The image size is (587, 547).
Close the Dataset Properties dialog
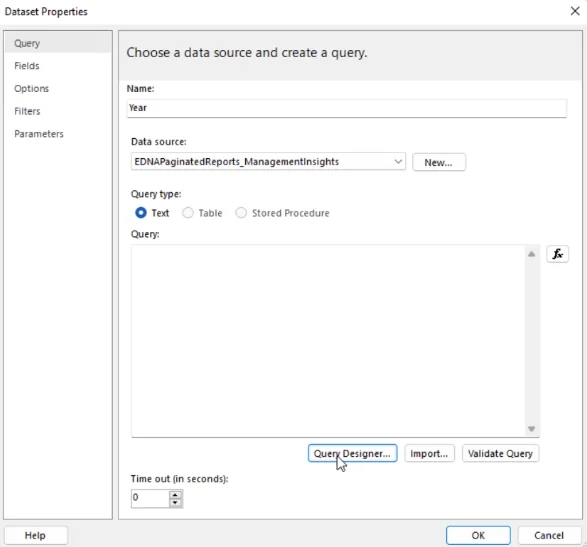[575, 11]
